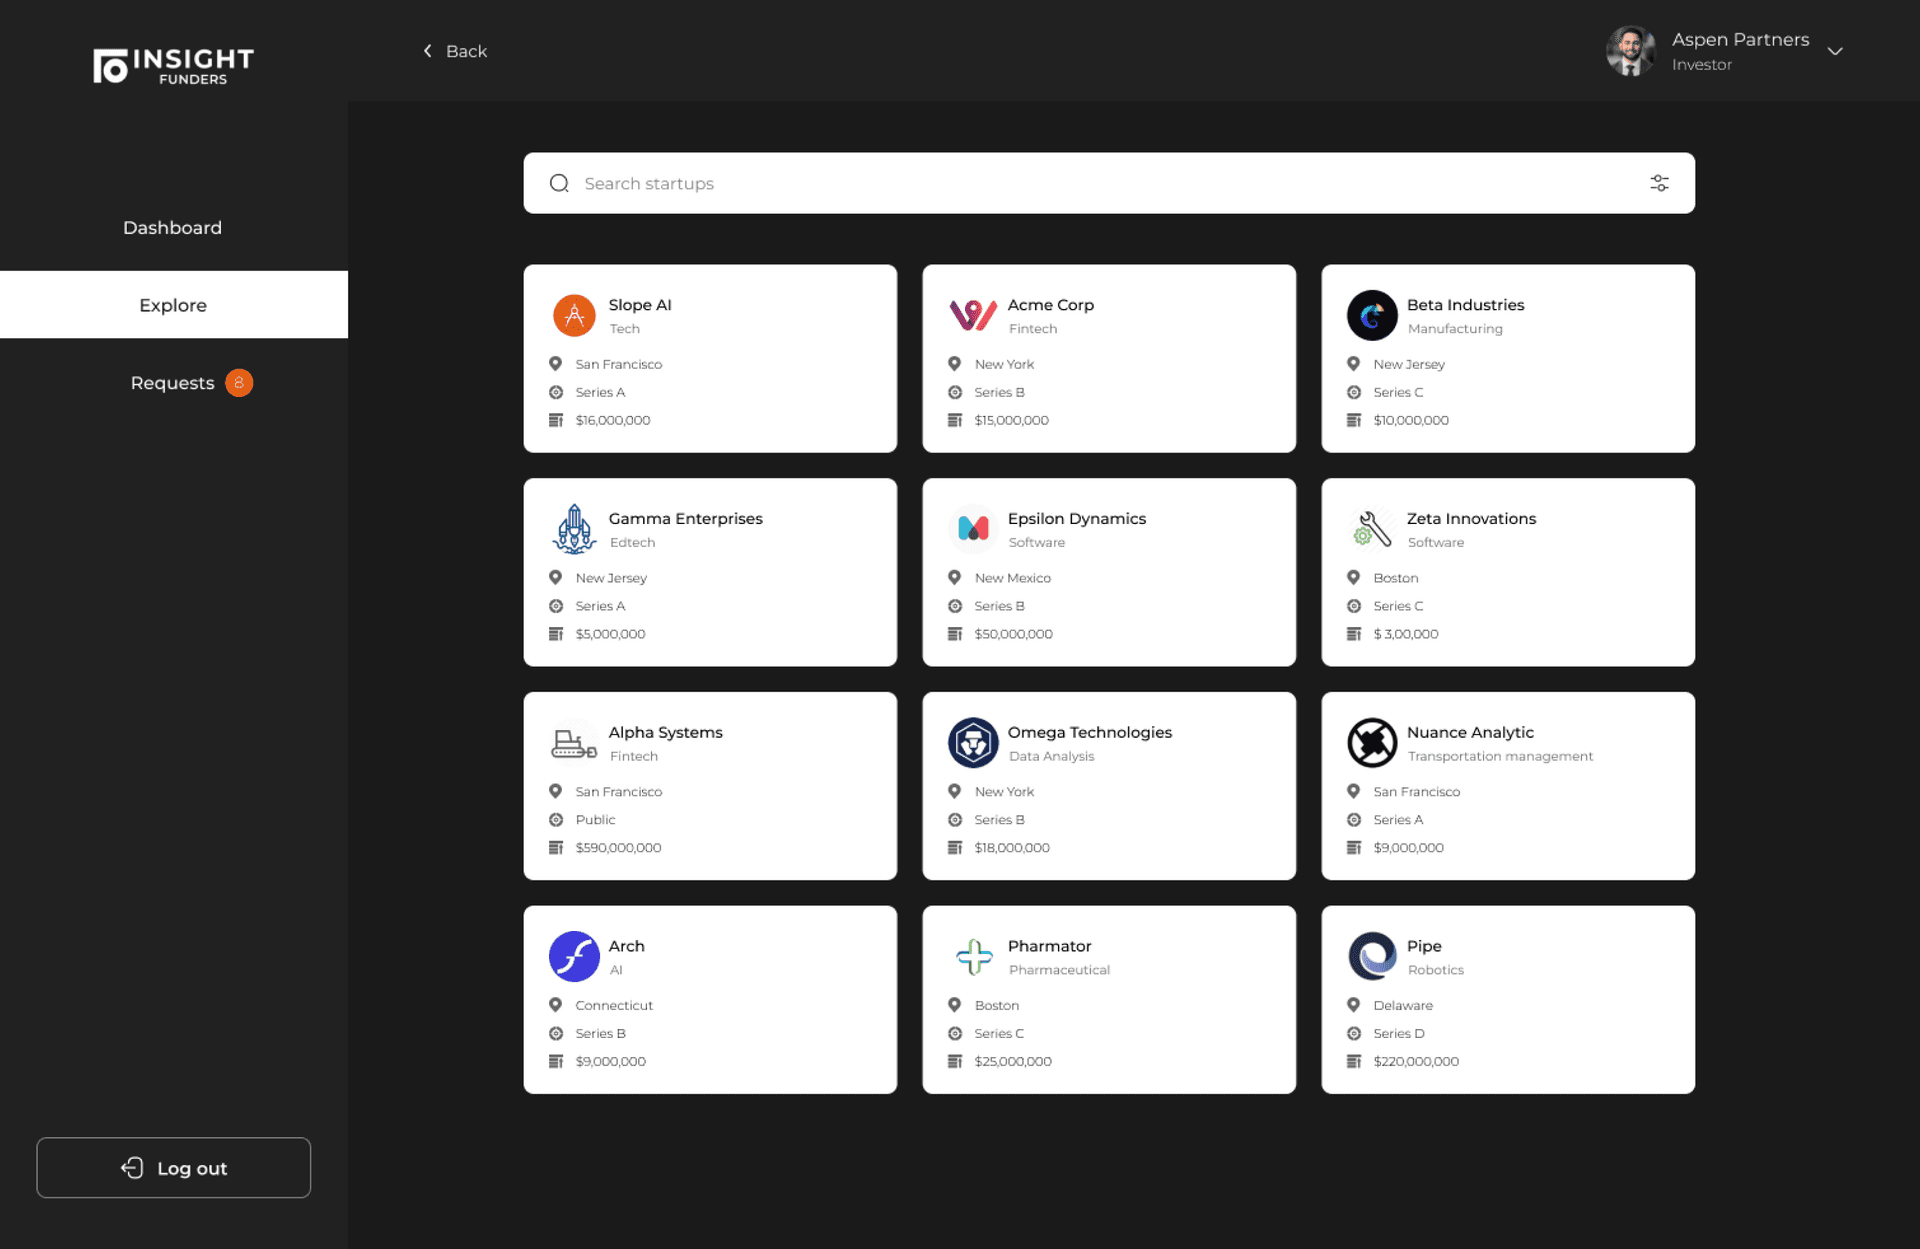This screenshot has width=1920, height=1249.
Task: Click the Arch blue circle logo
Action: pyautogui.click(x=574, y=957)
